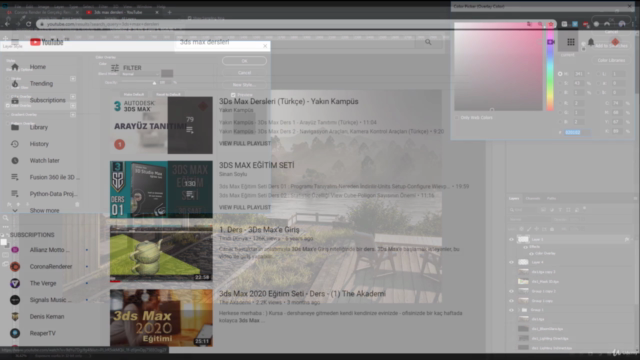Open the Layers panel options menu
The height and width of the screenshot is (360, 640).
[635, 198]
